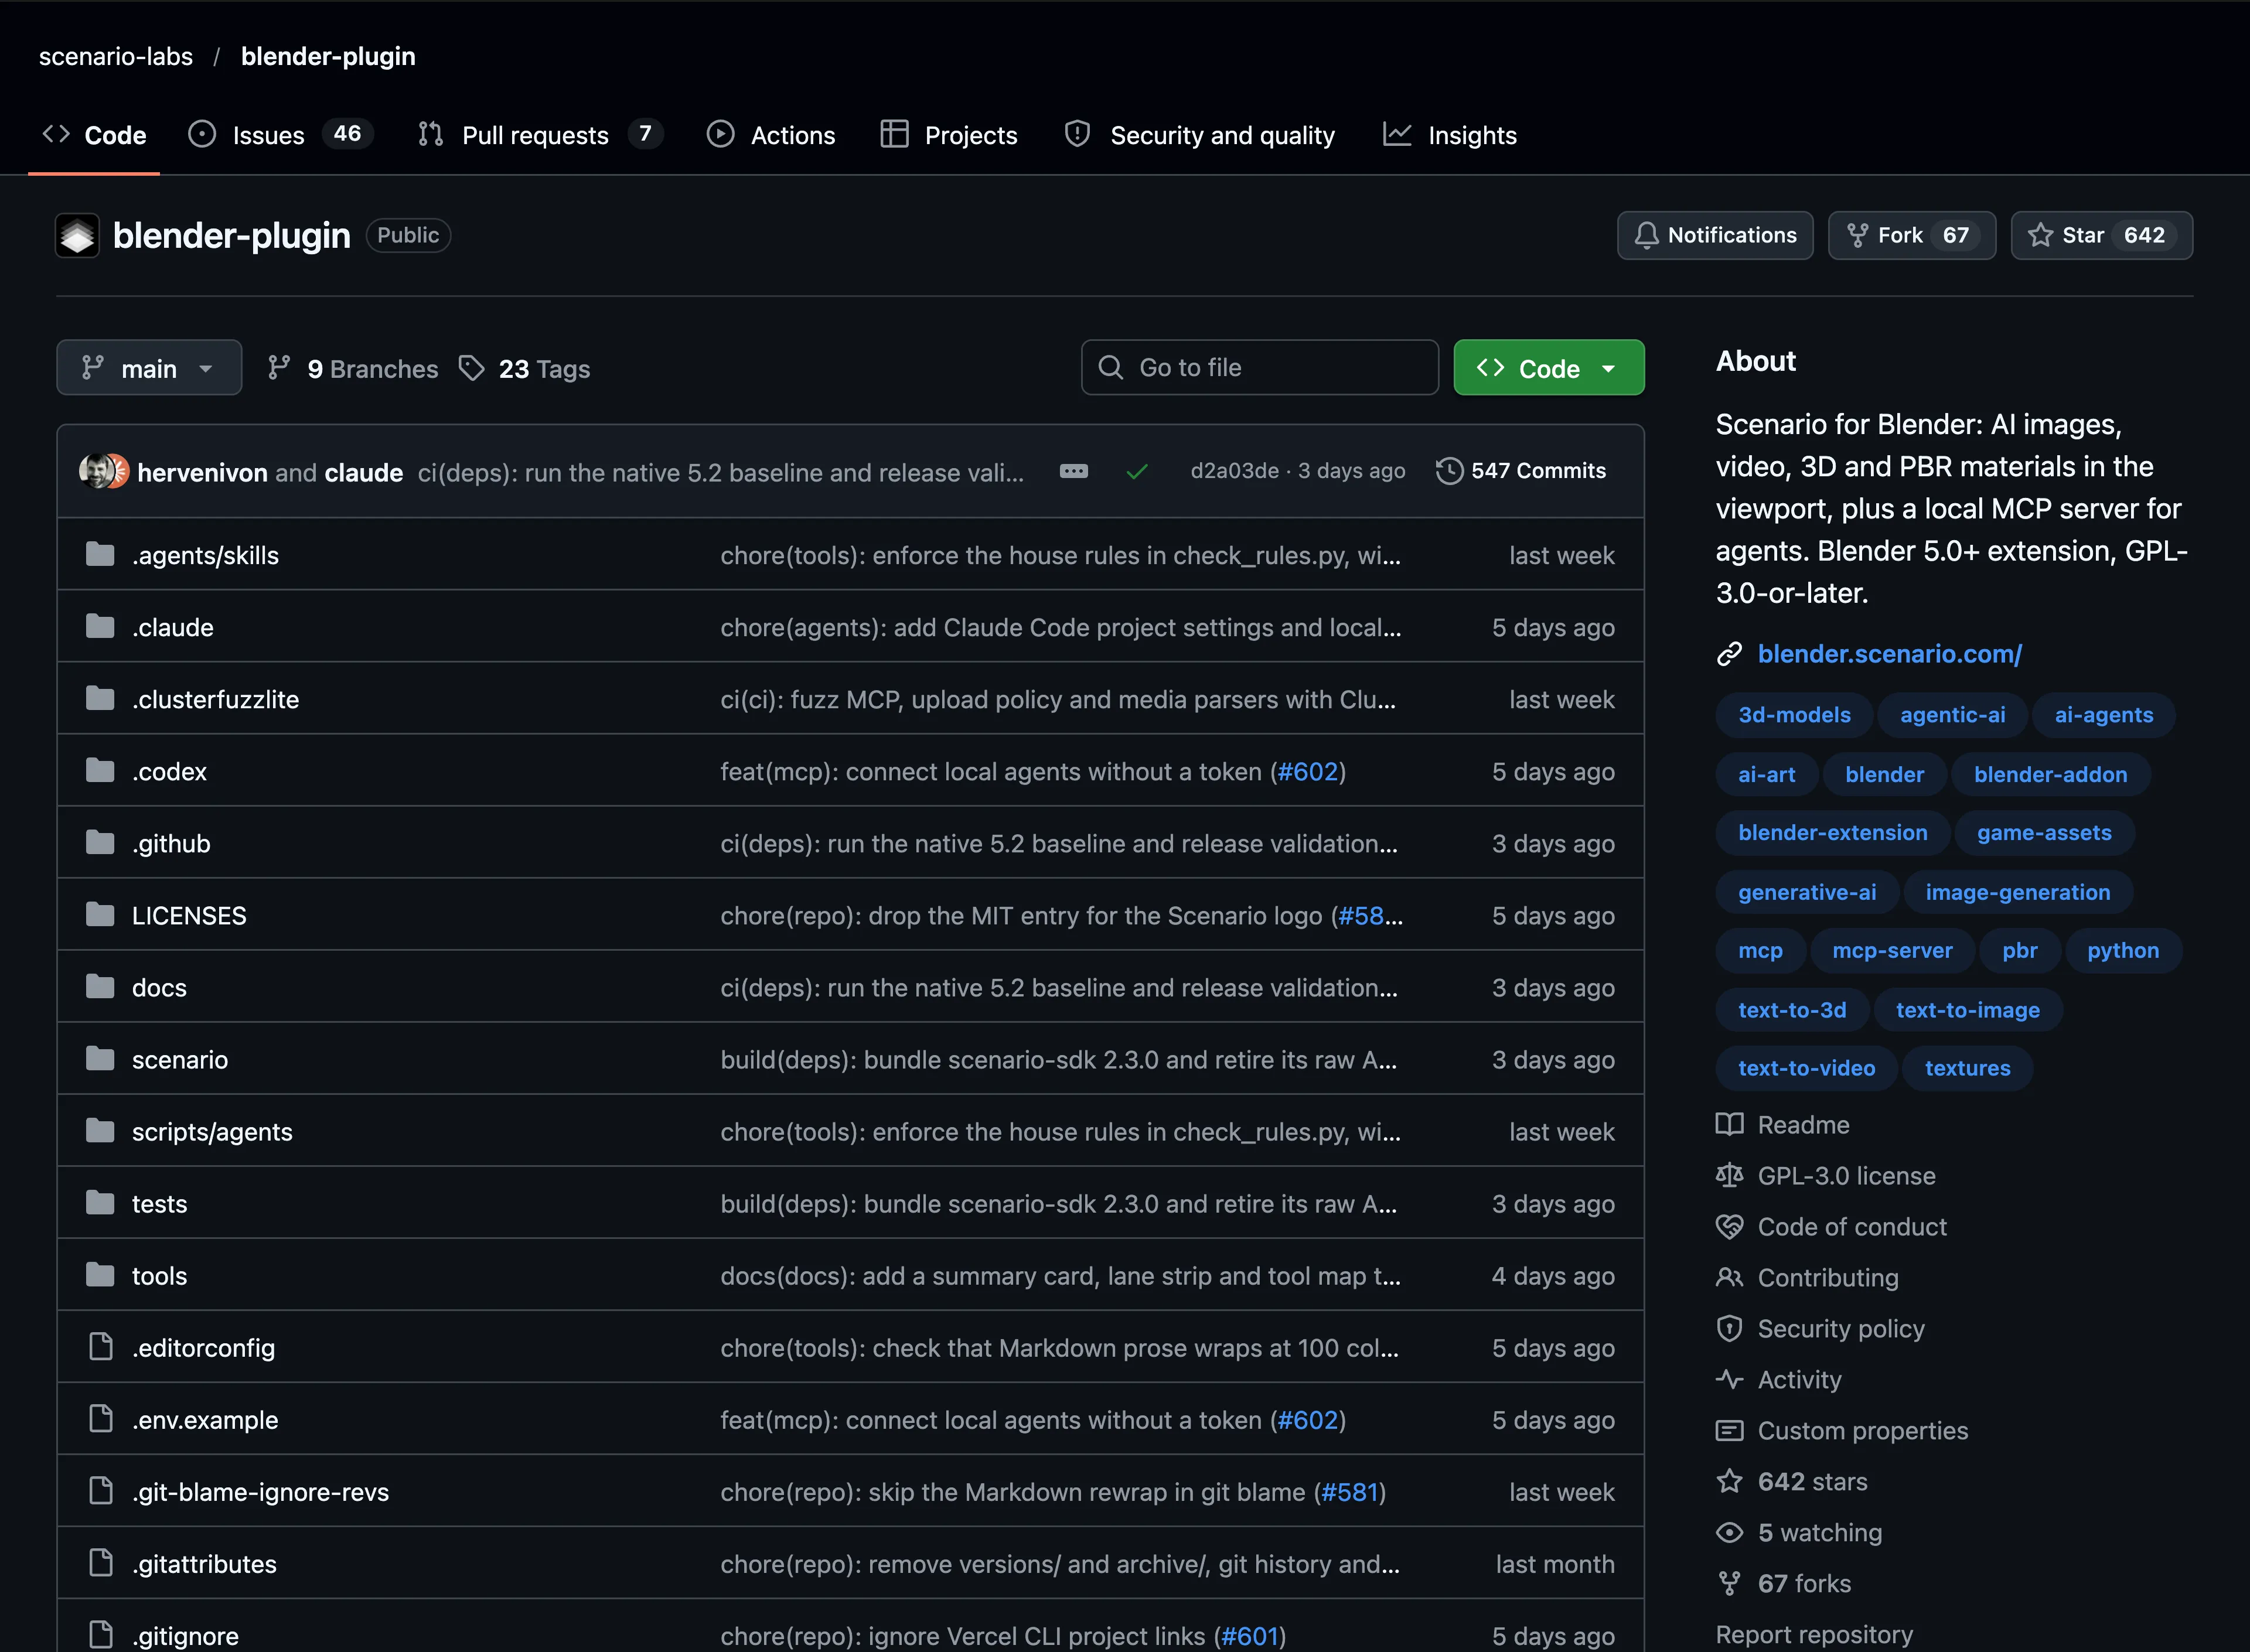Click the fork icon in the Fork button
The height and width of the screenshot is (1652, 2250).
(x=1857, y=236)
